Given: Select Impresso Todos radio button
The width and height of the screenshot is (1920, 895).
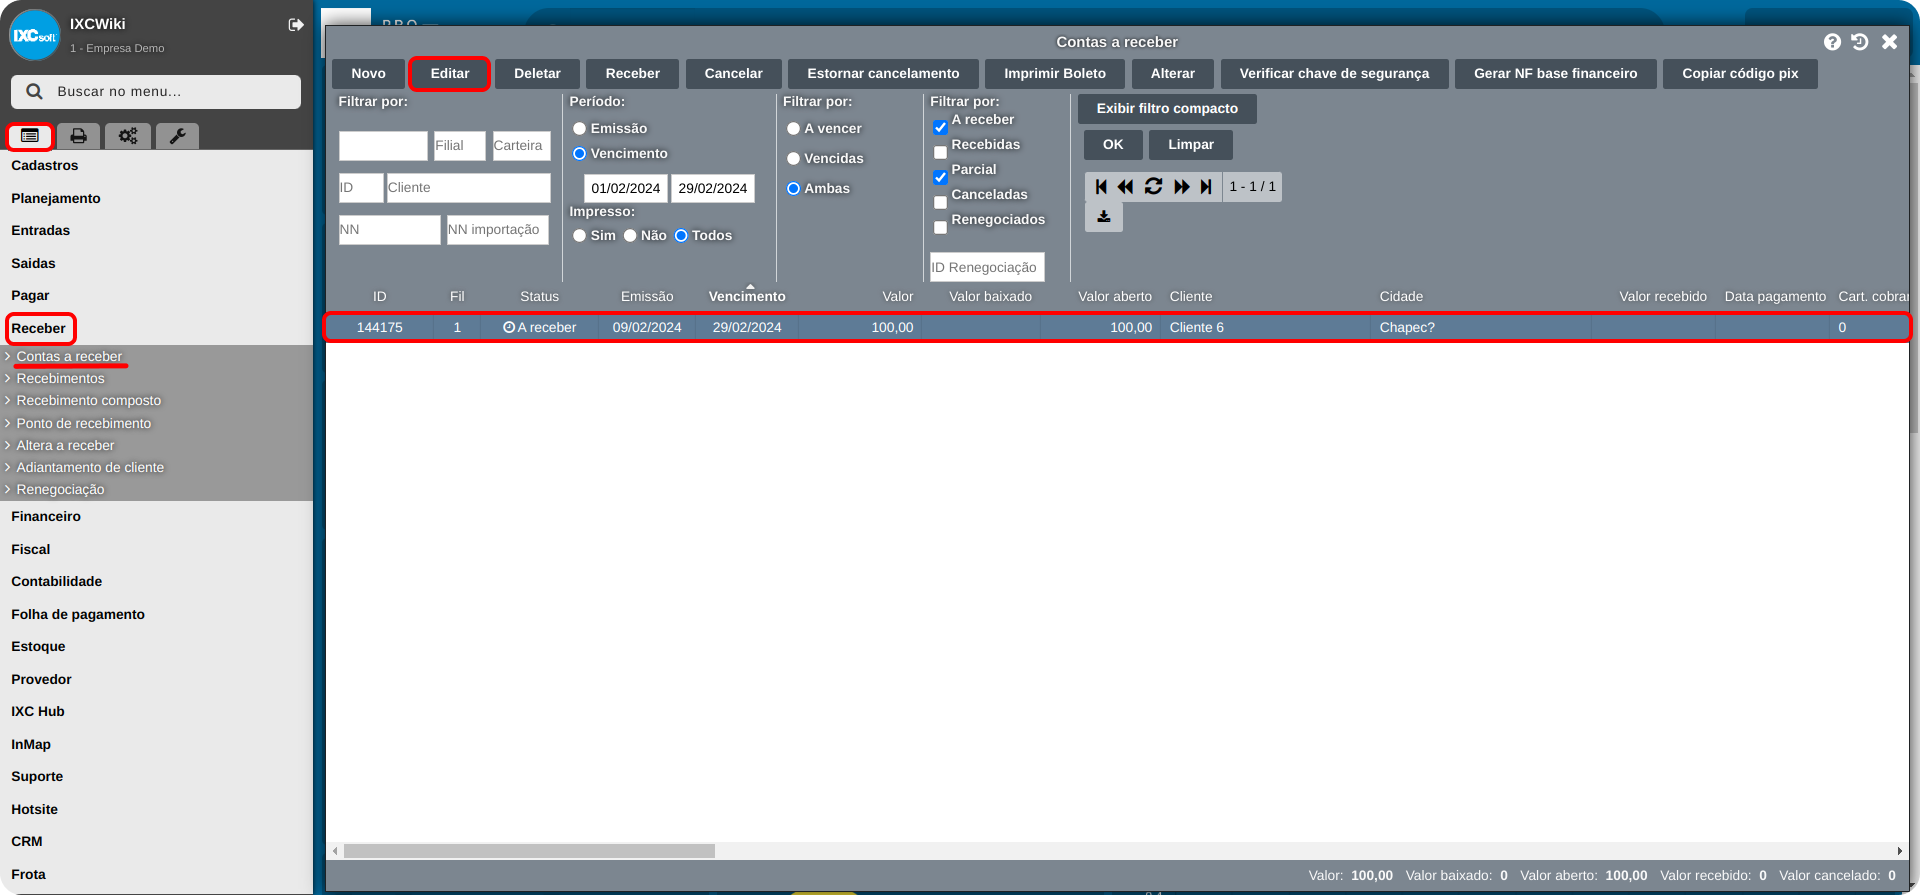Looking at the screenshot, I should pos(681,236).
